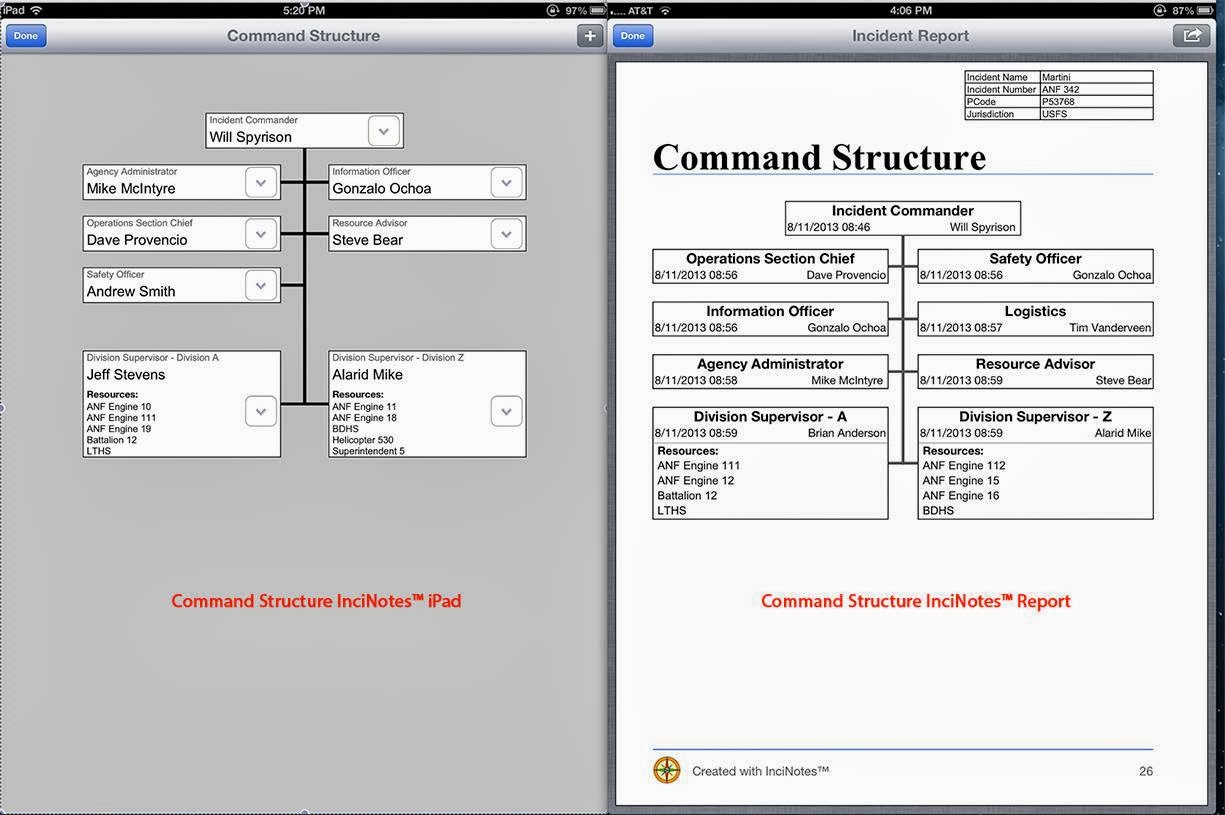Select the Command Structure title bar
1225x815 pixels.
tap(303, 35)
